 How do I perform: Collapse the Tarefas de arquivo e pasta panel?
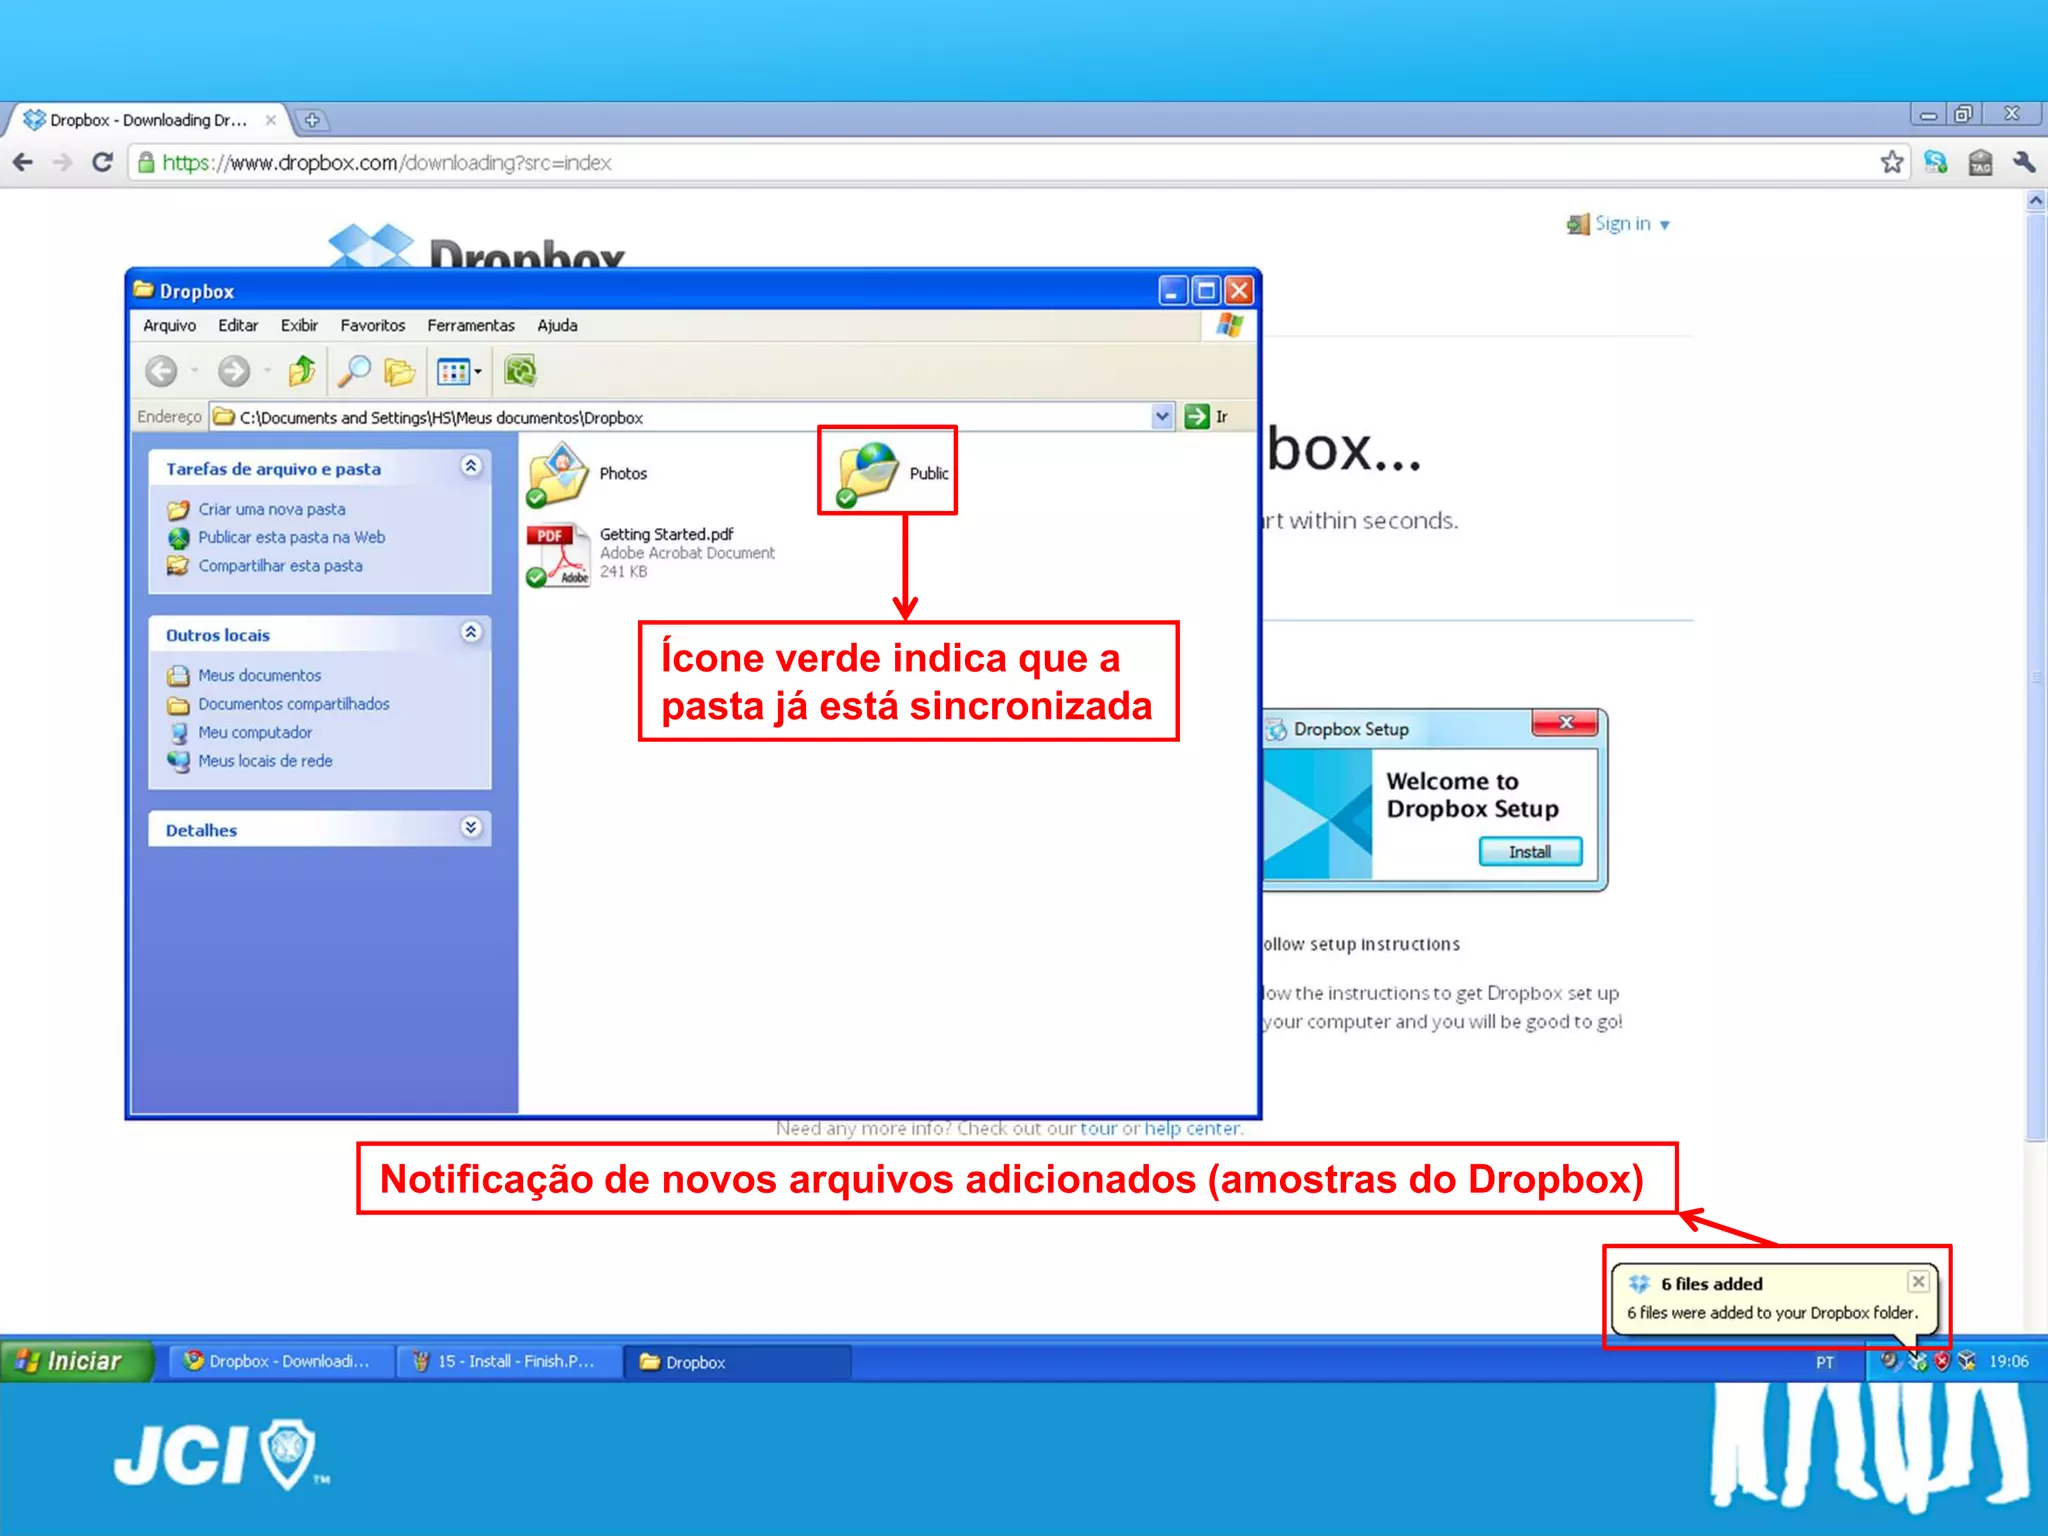point(471,466)
